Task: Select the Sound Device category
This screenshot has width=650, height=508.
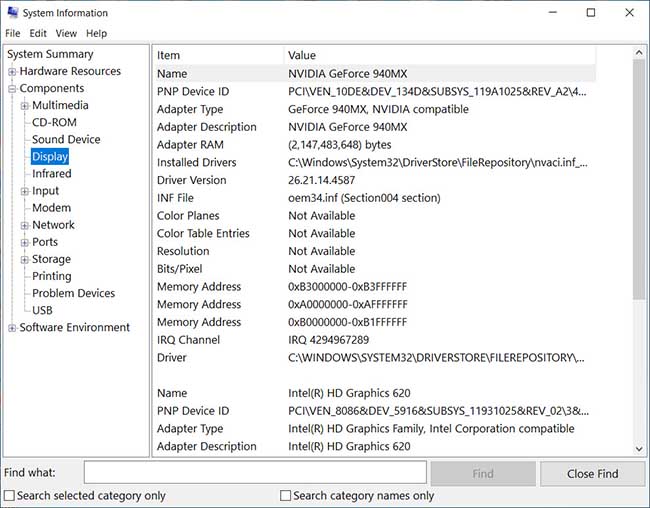Action: [66, 139]
